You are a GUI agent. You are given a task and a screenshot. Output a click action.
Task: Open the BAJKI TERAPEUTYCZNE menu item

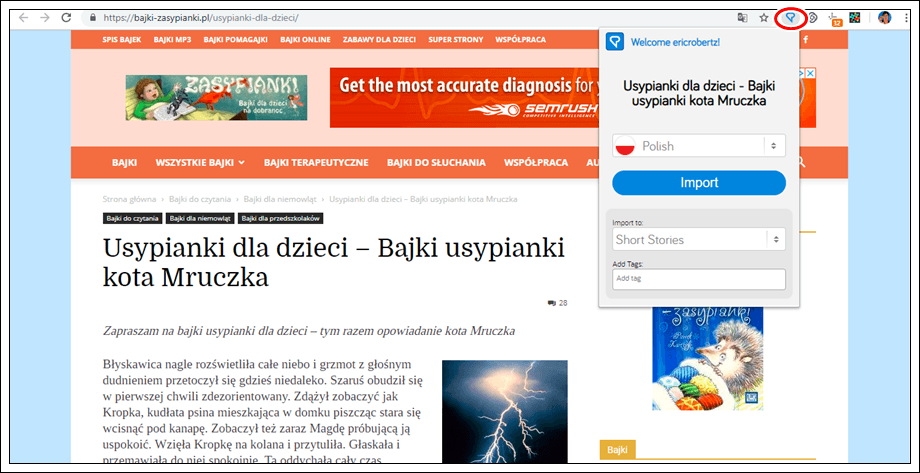point(316,162)
